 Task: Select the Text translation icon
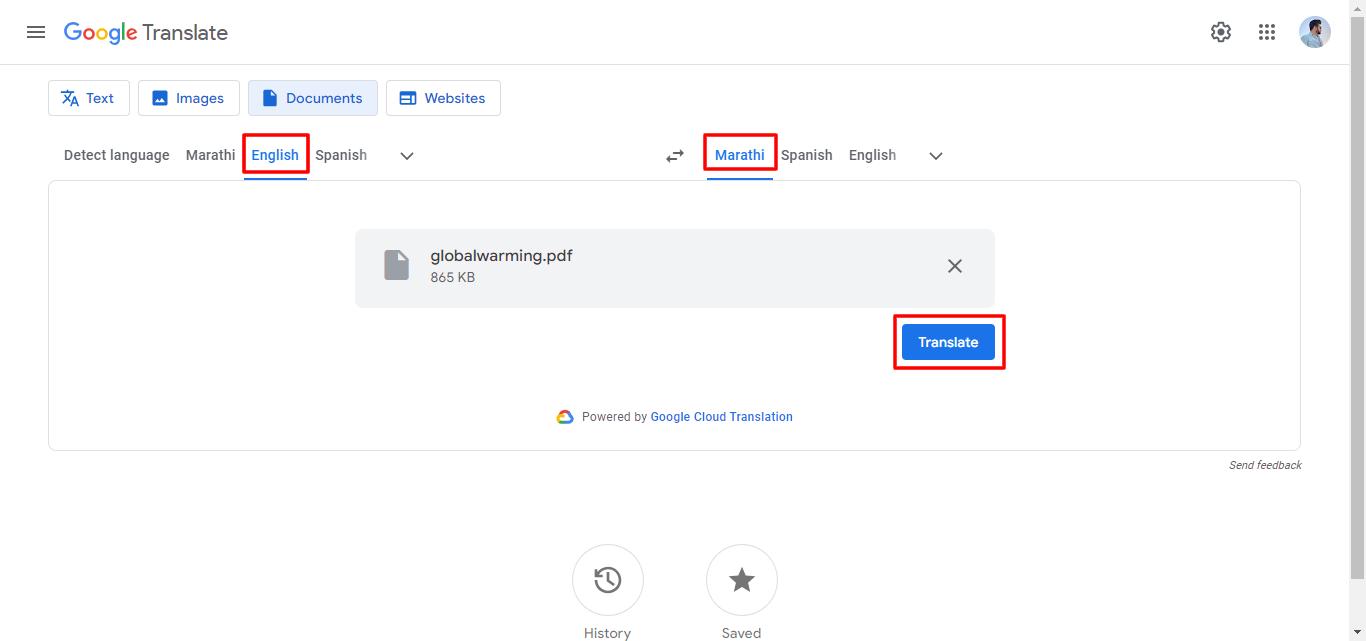(x=70, y=98)
